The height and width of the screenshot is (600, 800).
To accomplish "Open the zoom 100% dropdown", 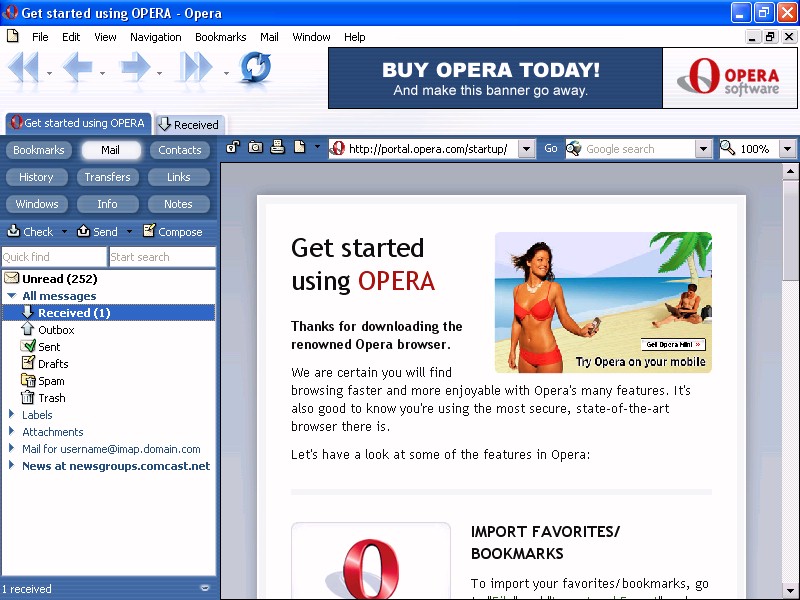I will (x=787, y=149).
